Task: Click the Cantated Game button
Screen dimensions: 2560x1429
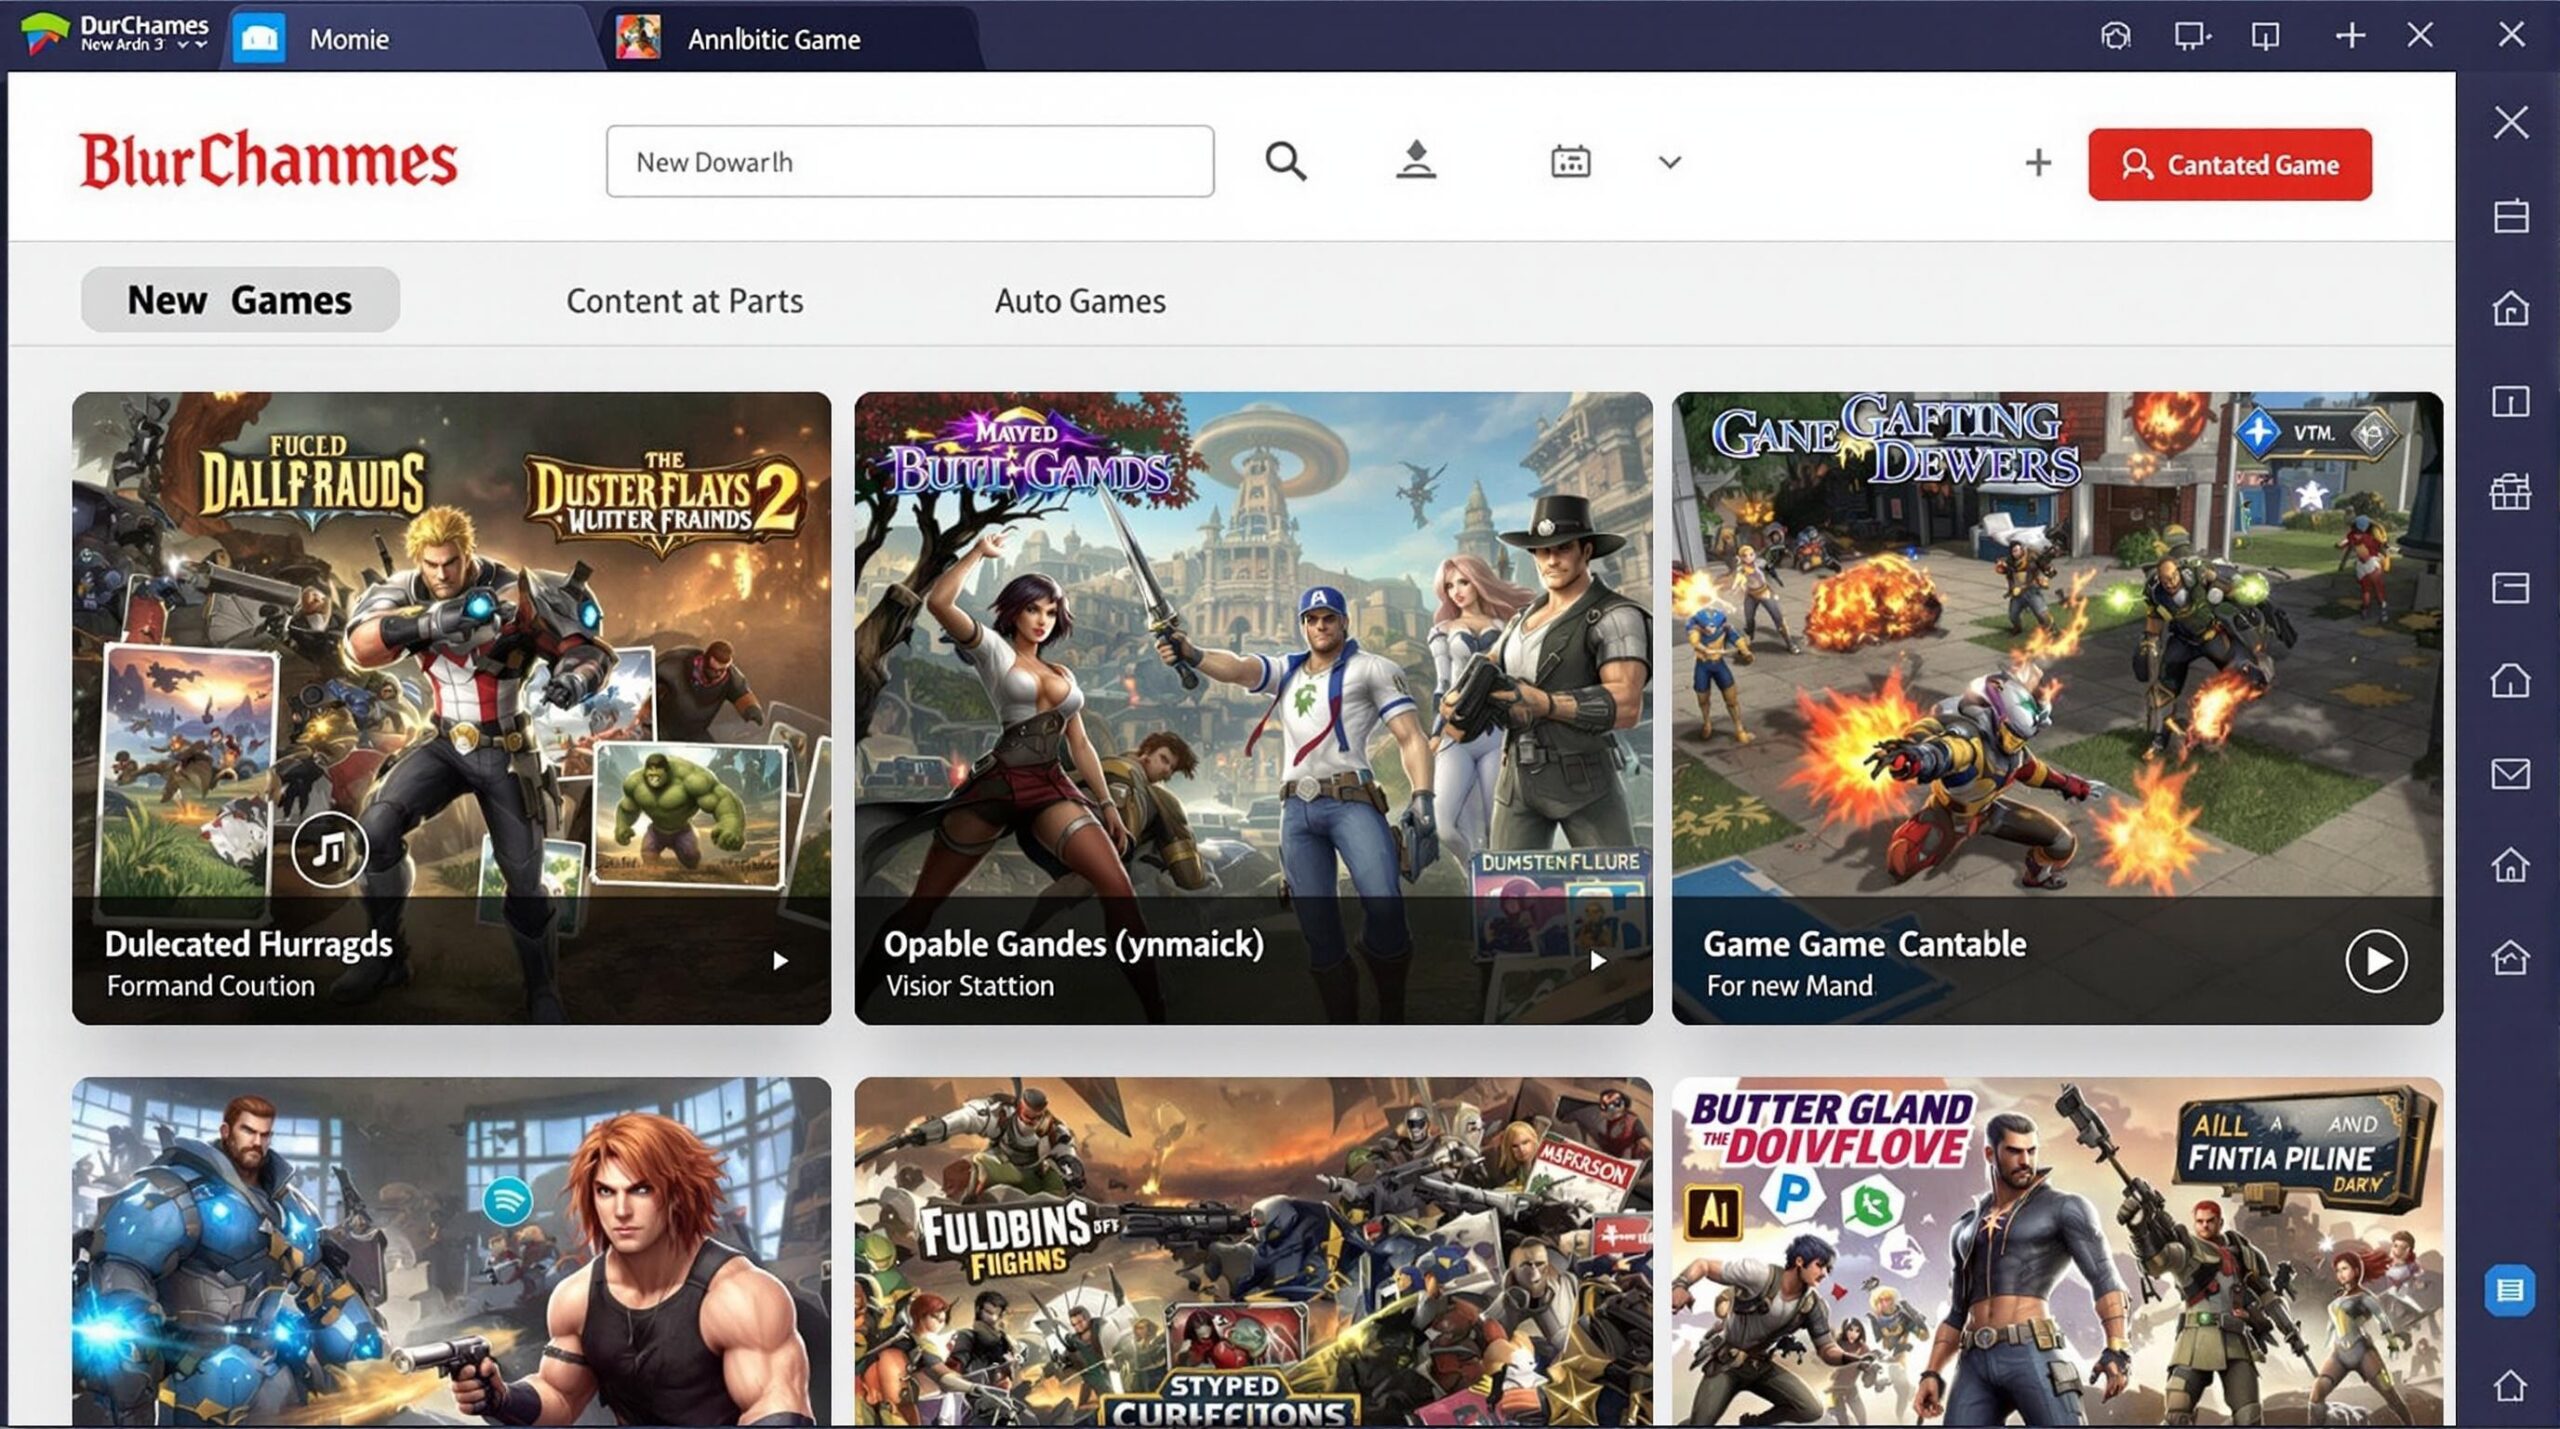Action: pos(2229,164)
